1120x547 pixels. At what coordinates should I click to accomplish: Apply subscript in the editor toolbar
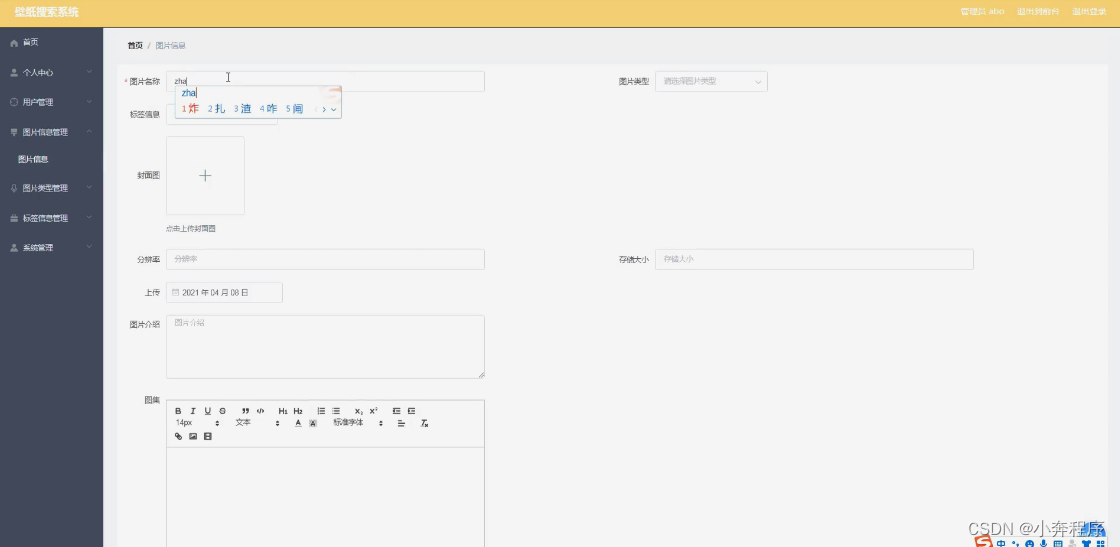(359, 411)
